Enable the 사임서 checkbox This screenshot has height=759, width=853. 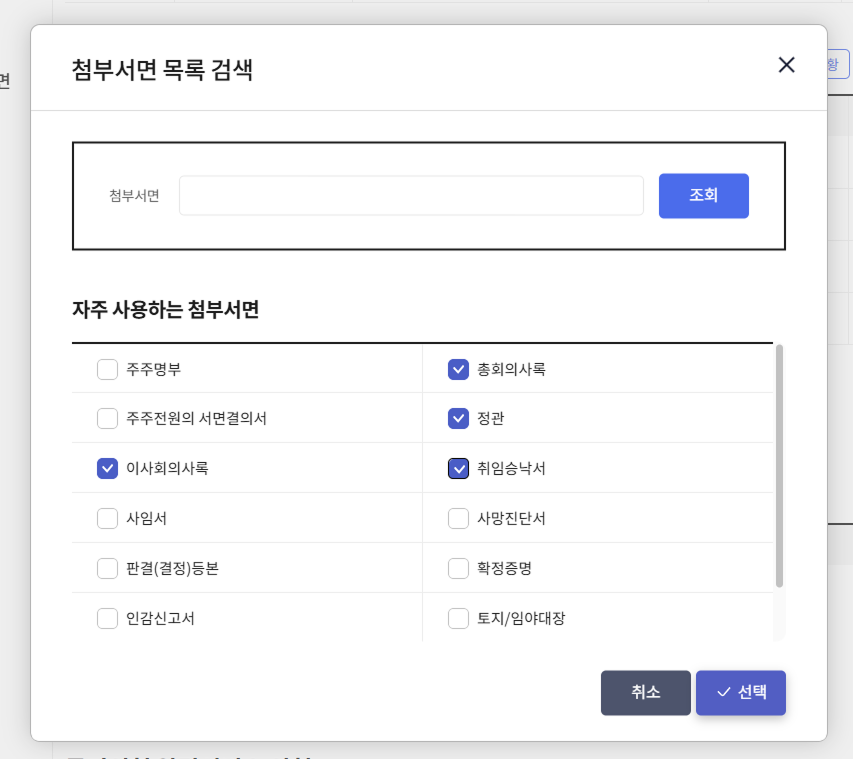click(x=107, y=518)
